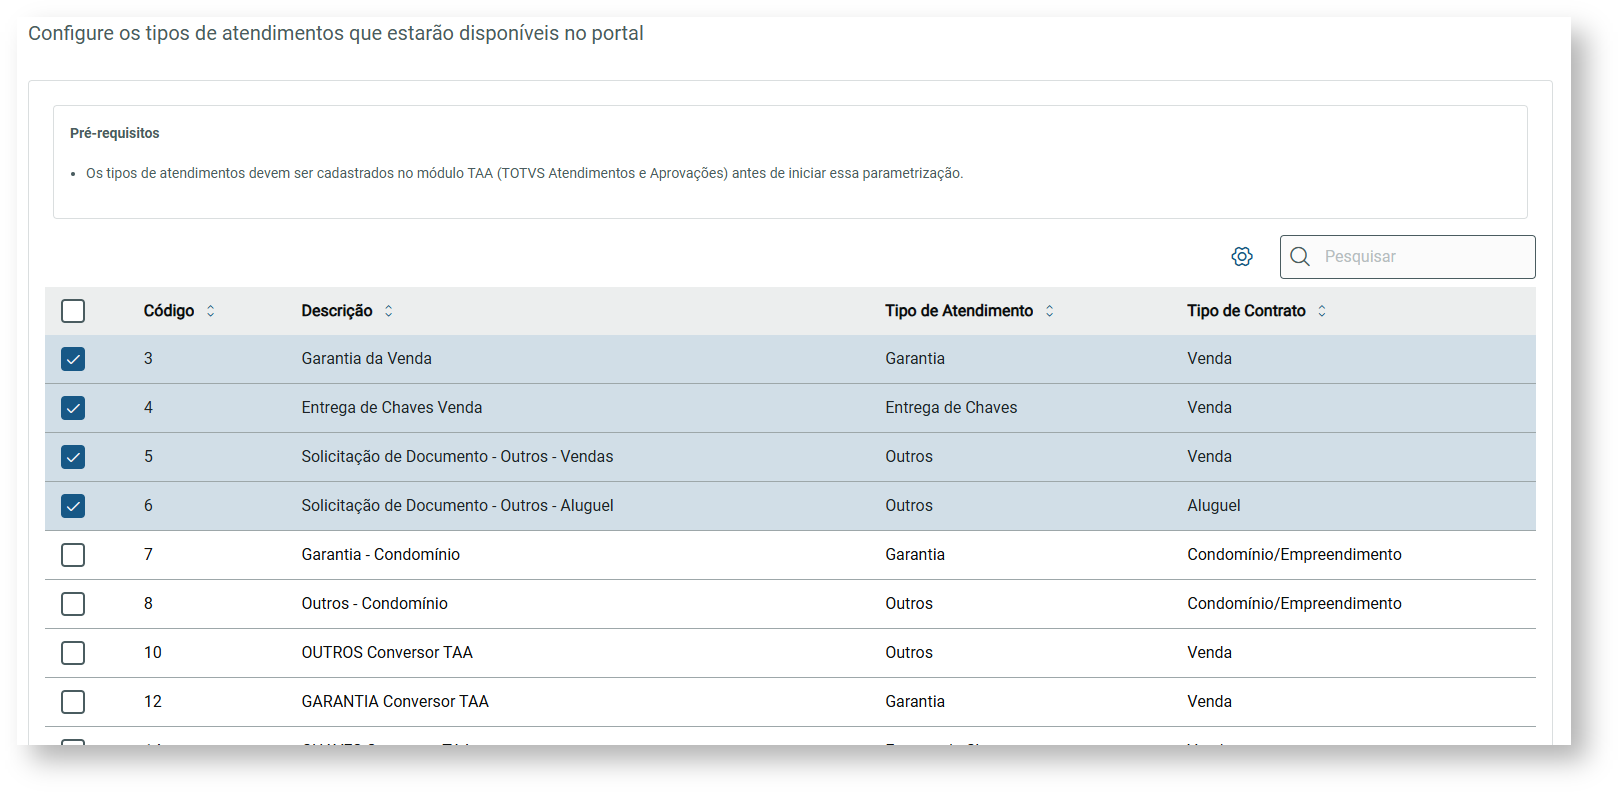Click the Tipo de Contrato header label
The image size is (1619, 793).
pos(1246,311)
